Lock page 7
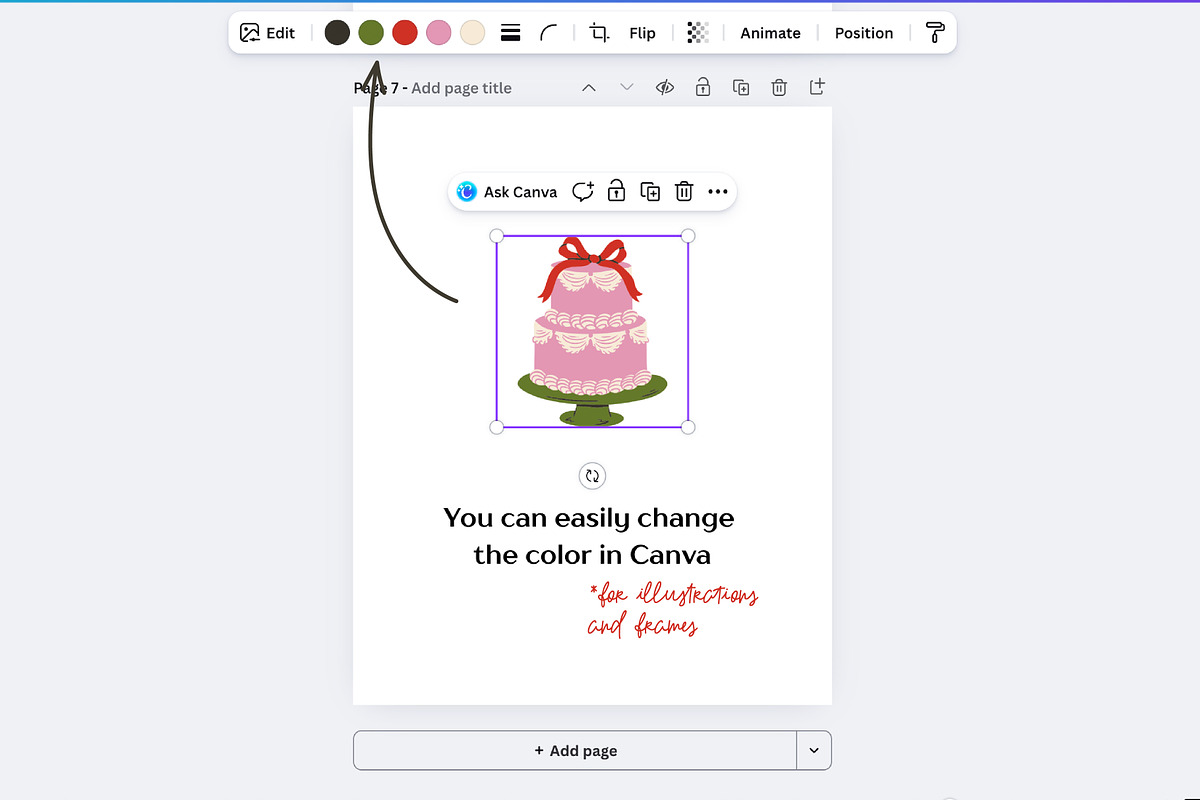The height and width of the screenshot is (800, 1200). coord(703,88)
